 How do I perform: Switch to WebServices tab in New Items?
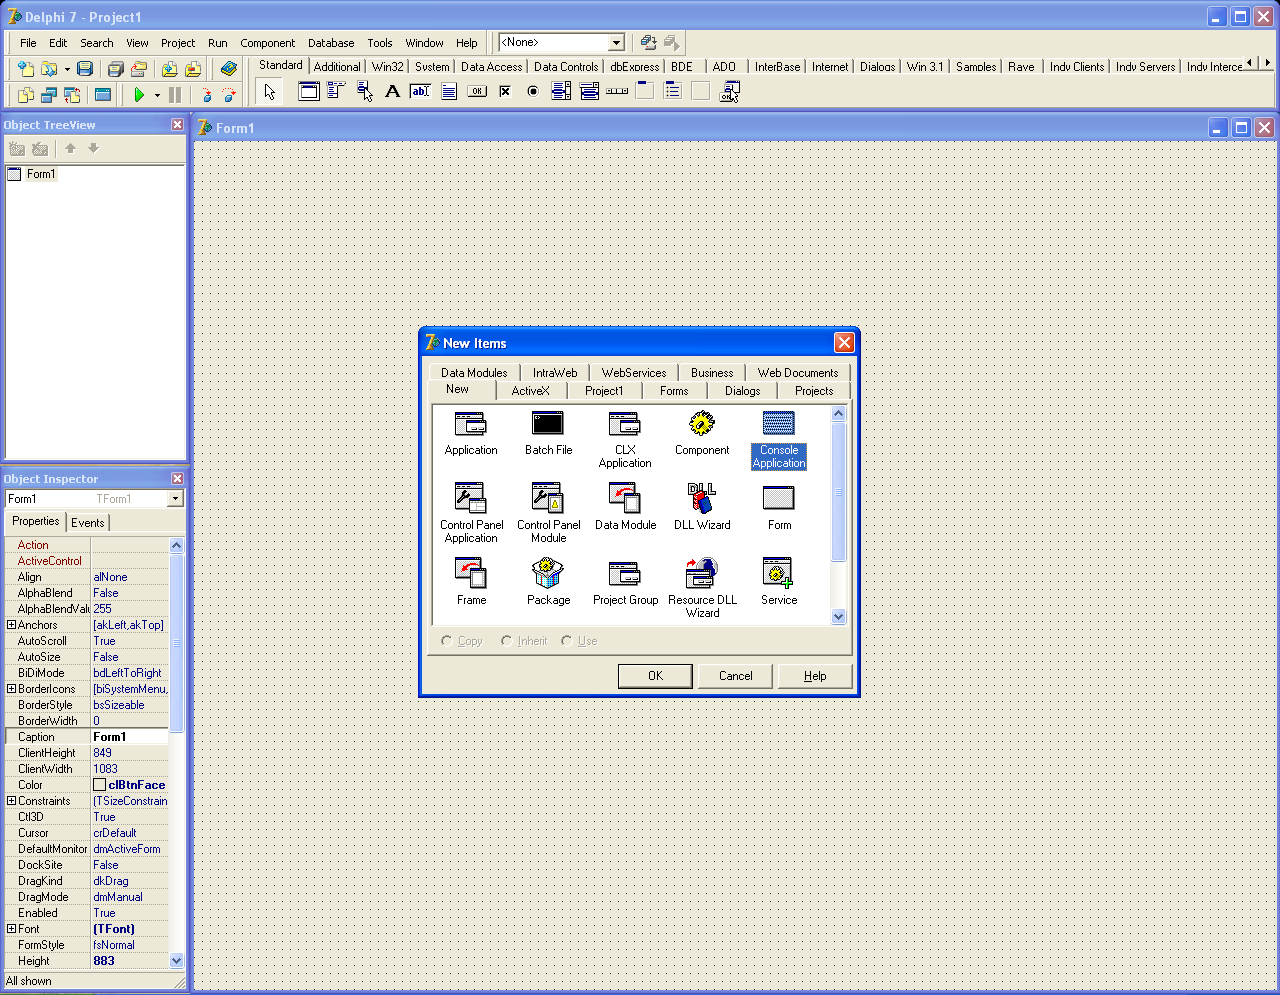(x=634, y=373)
